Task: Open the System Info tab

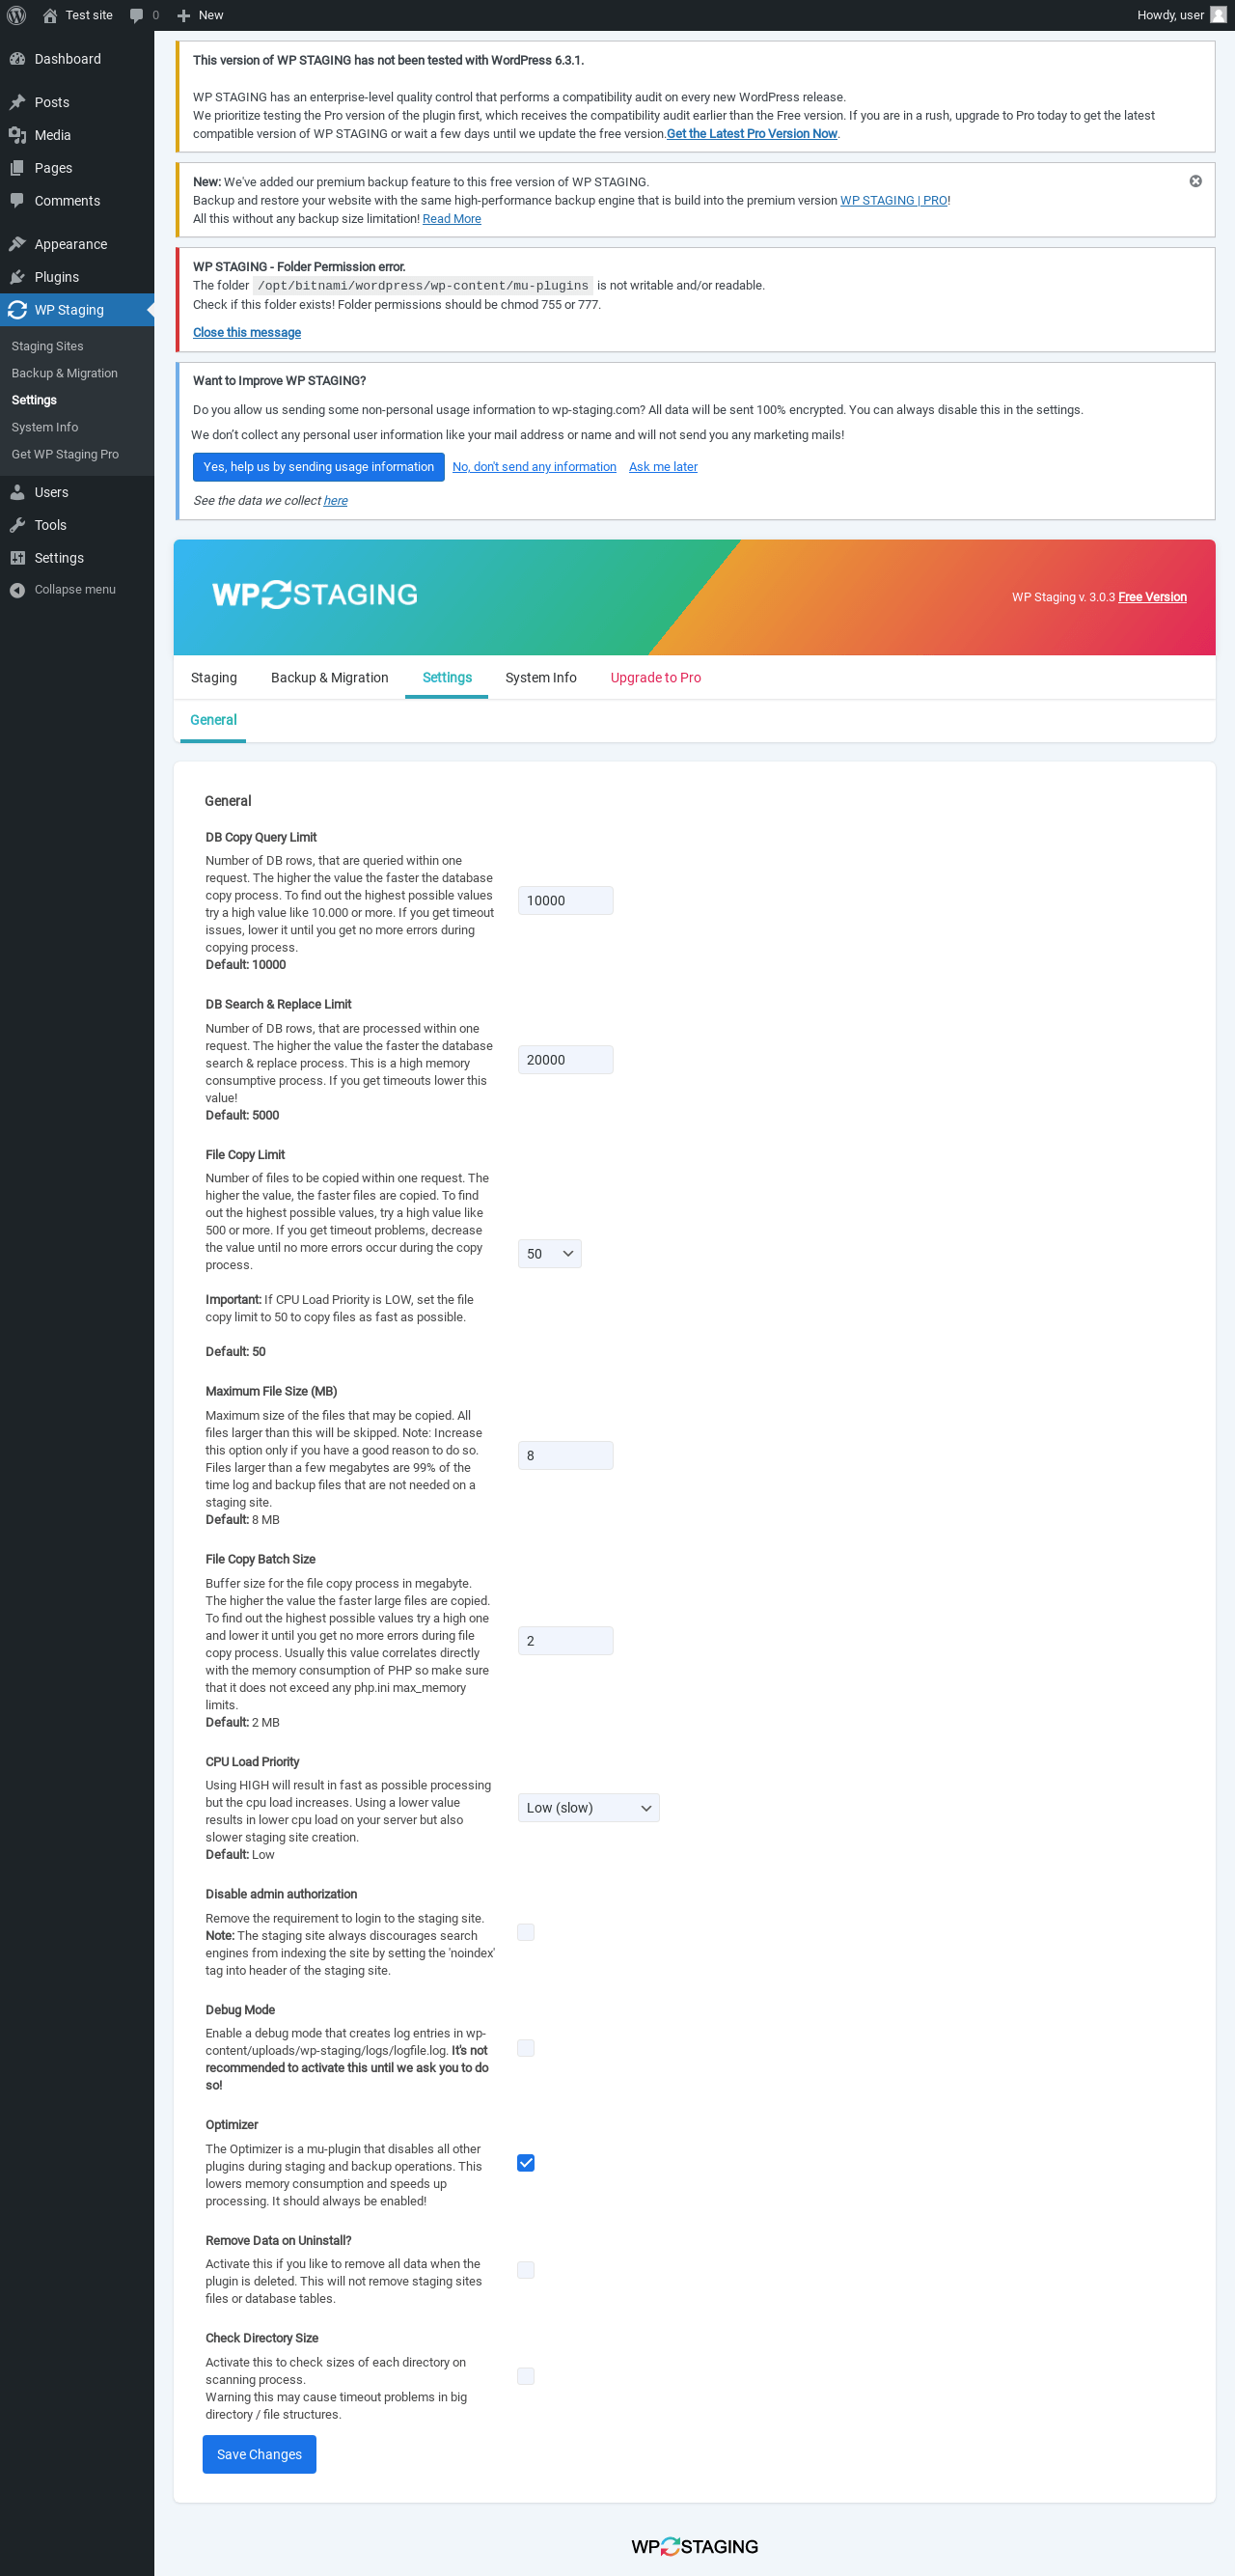Action: coord(540,677)
